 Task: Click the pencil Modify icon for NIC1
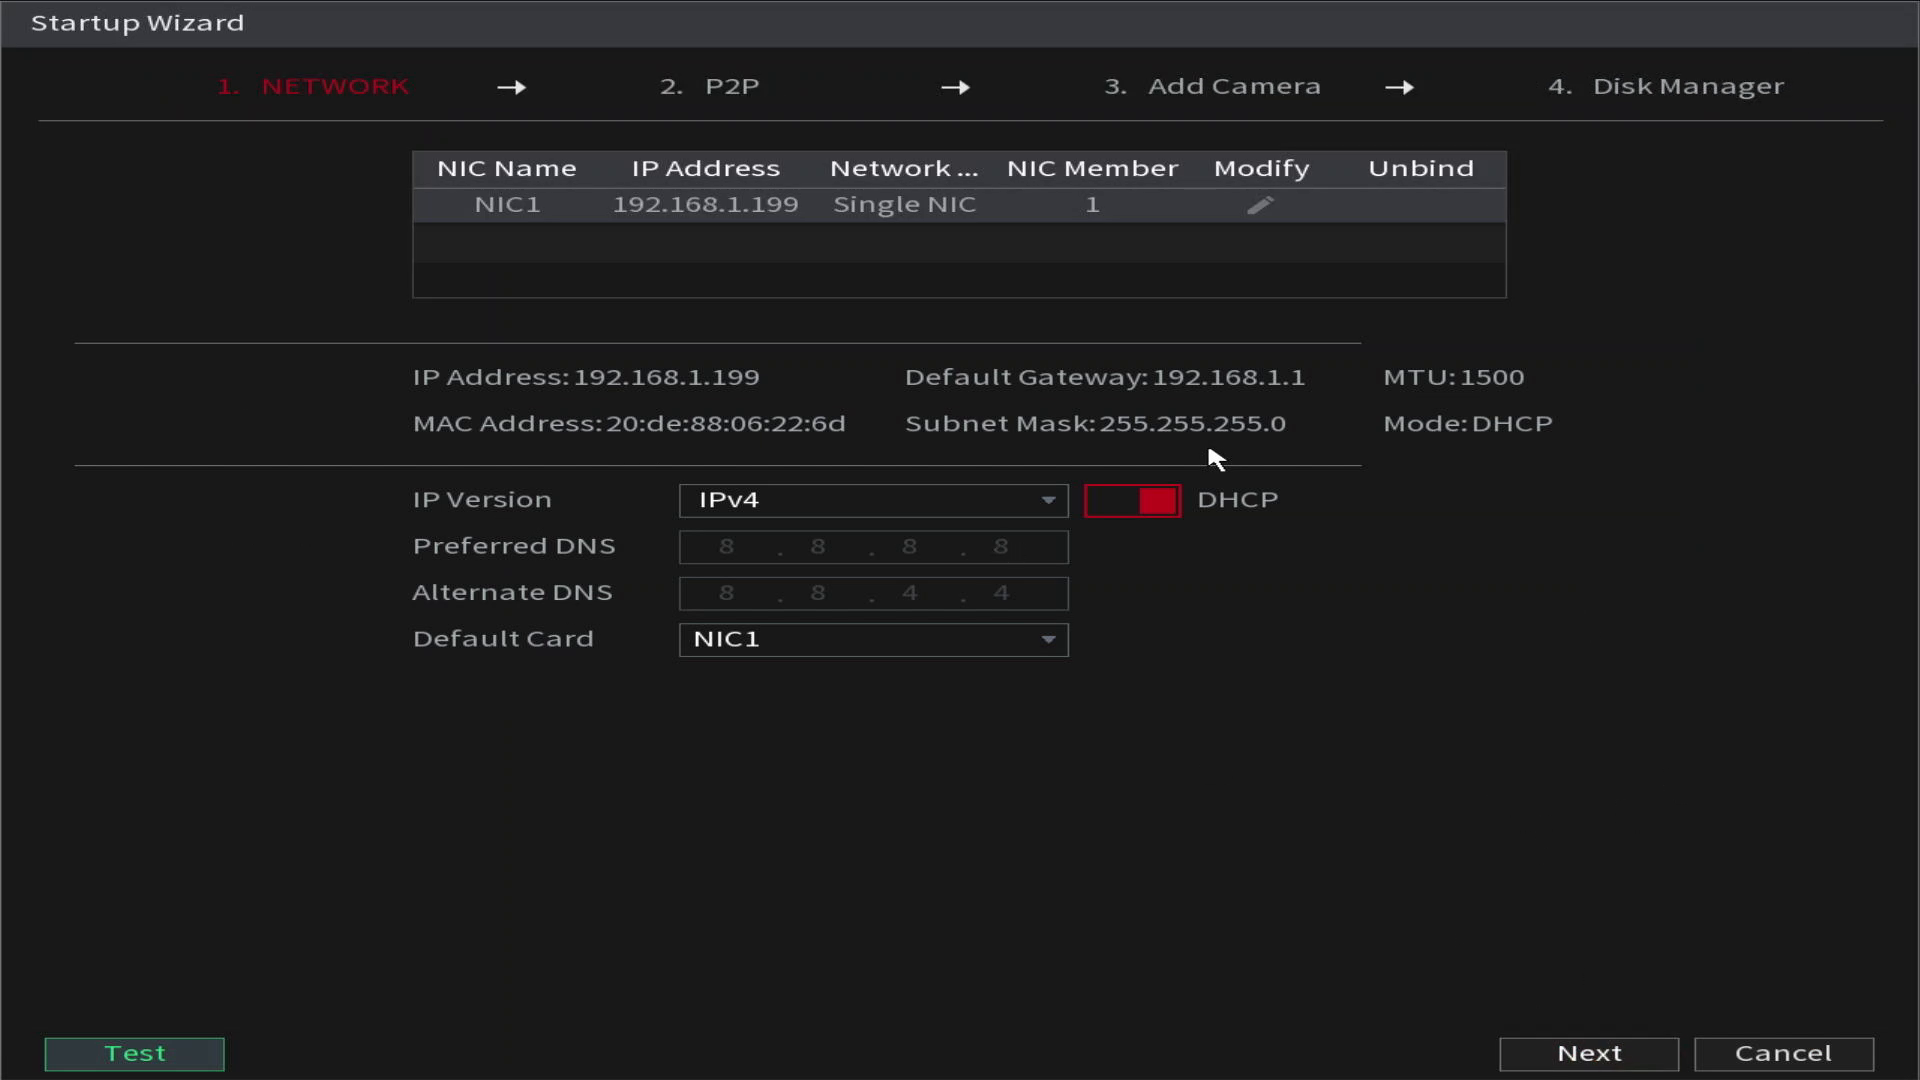(x=1260, y=205)
